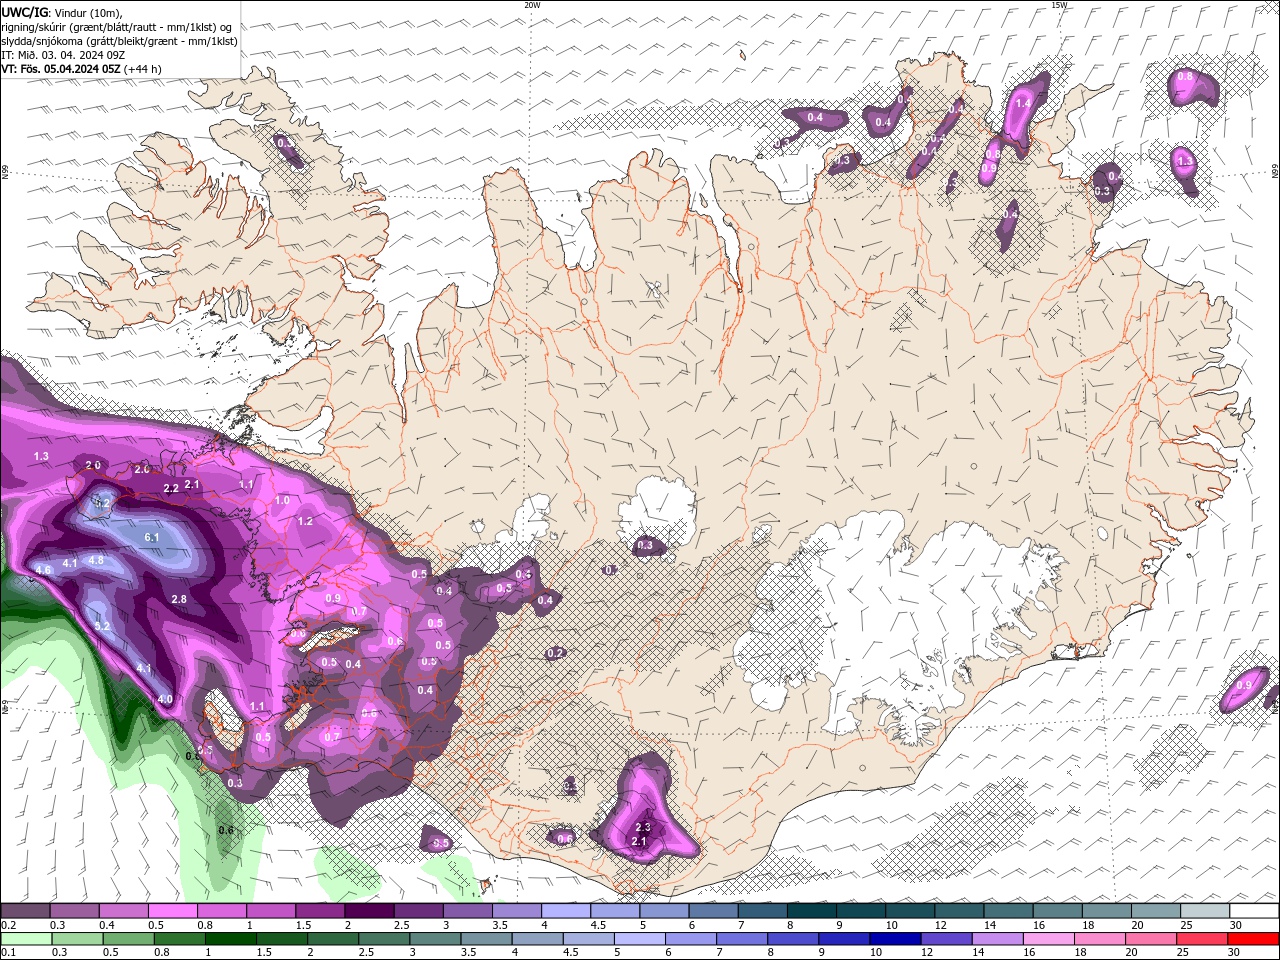Viewport: 1280px width, 960px height.
Task: Pick the bright red swatch after 30 in rain legend
Action: (x=1254, y=939)
